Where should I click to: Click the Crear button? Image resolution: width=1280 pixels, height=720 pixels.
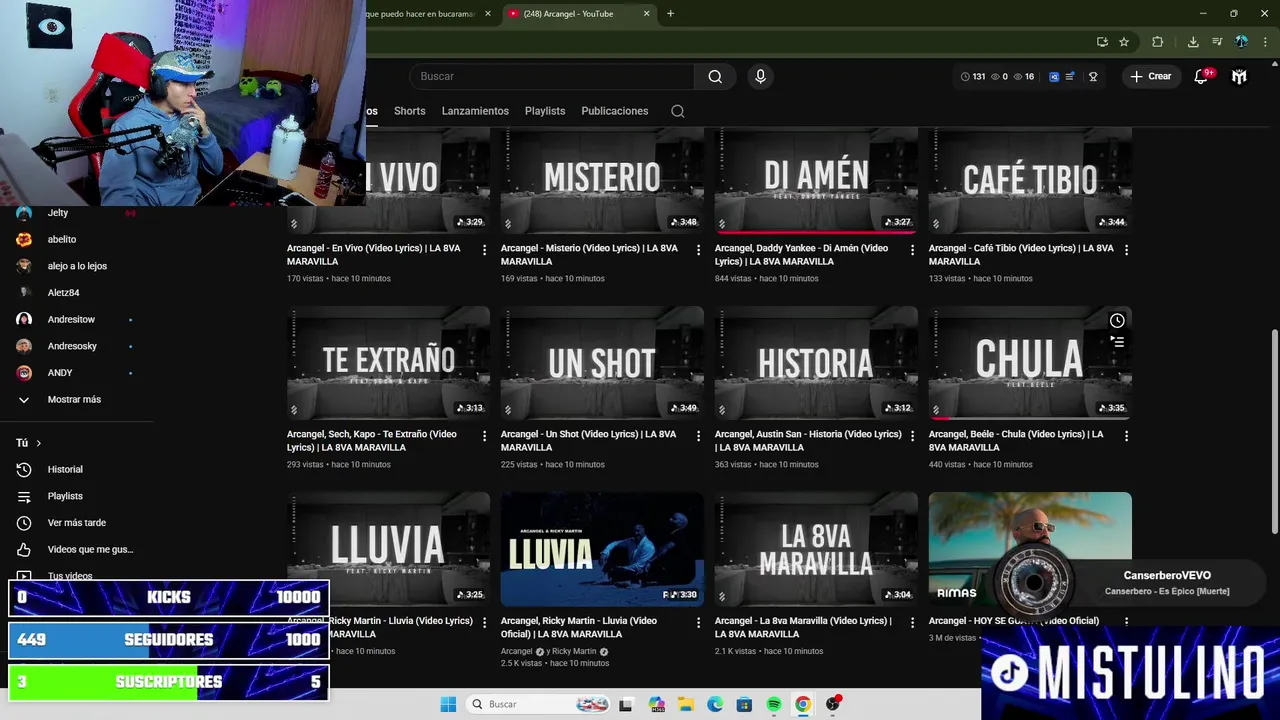click(1150, 76)
